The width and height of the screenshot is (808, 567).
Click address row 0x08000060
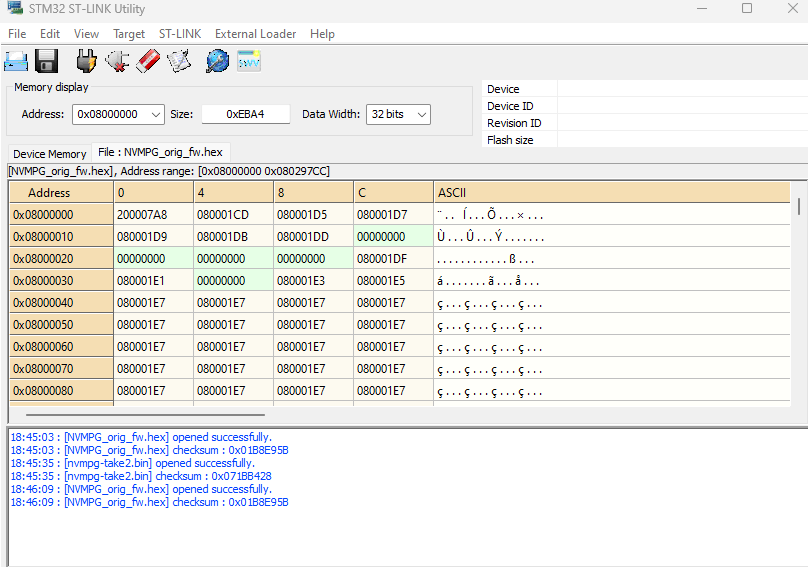click(x=61, y=347)
